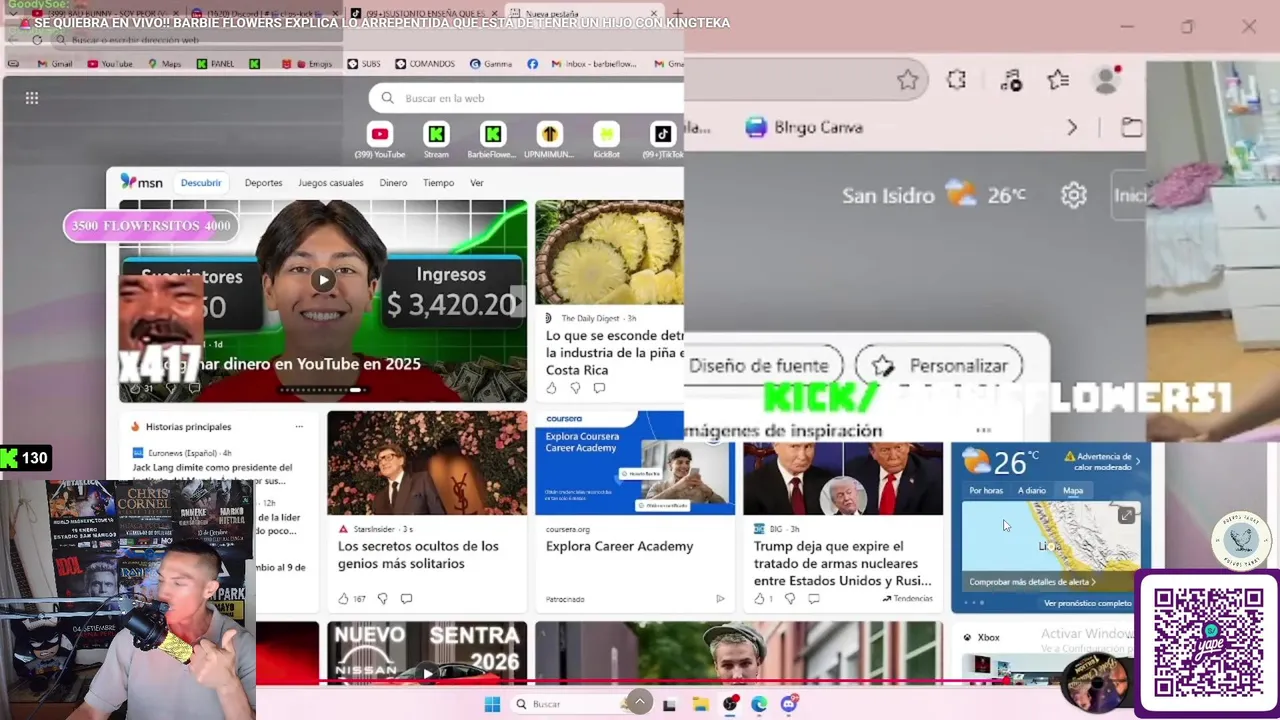Image resolution: width=1280 pixels, height=720 pixels.
Task: Open the COMANDOS bookmark
Action: [x=425, y=64]
